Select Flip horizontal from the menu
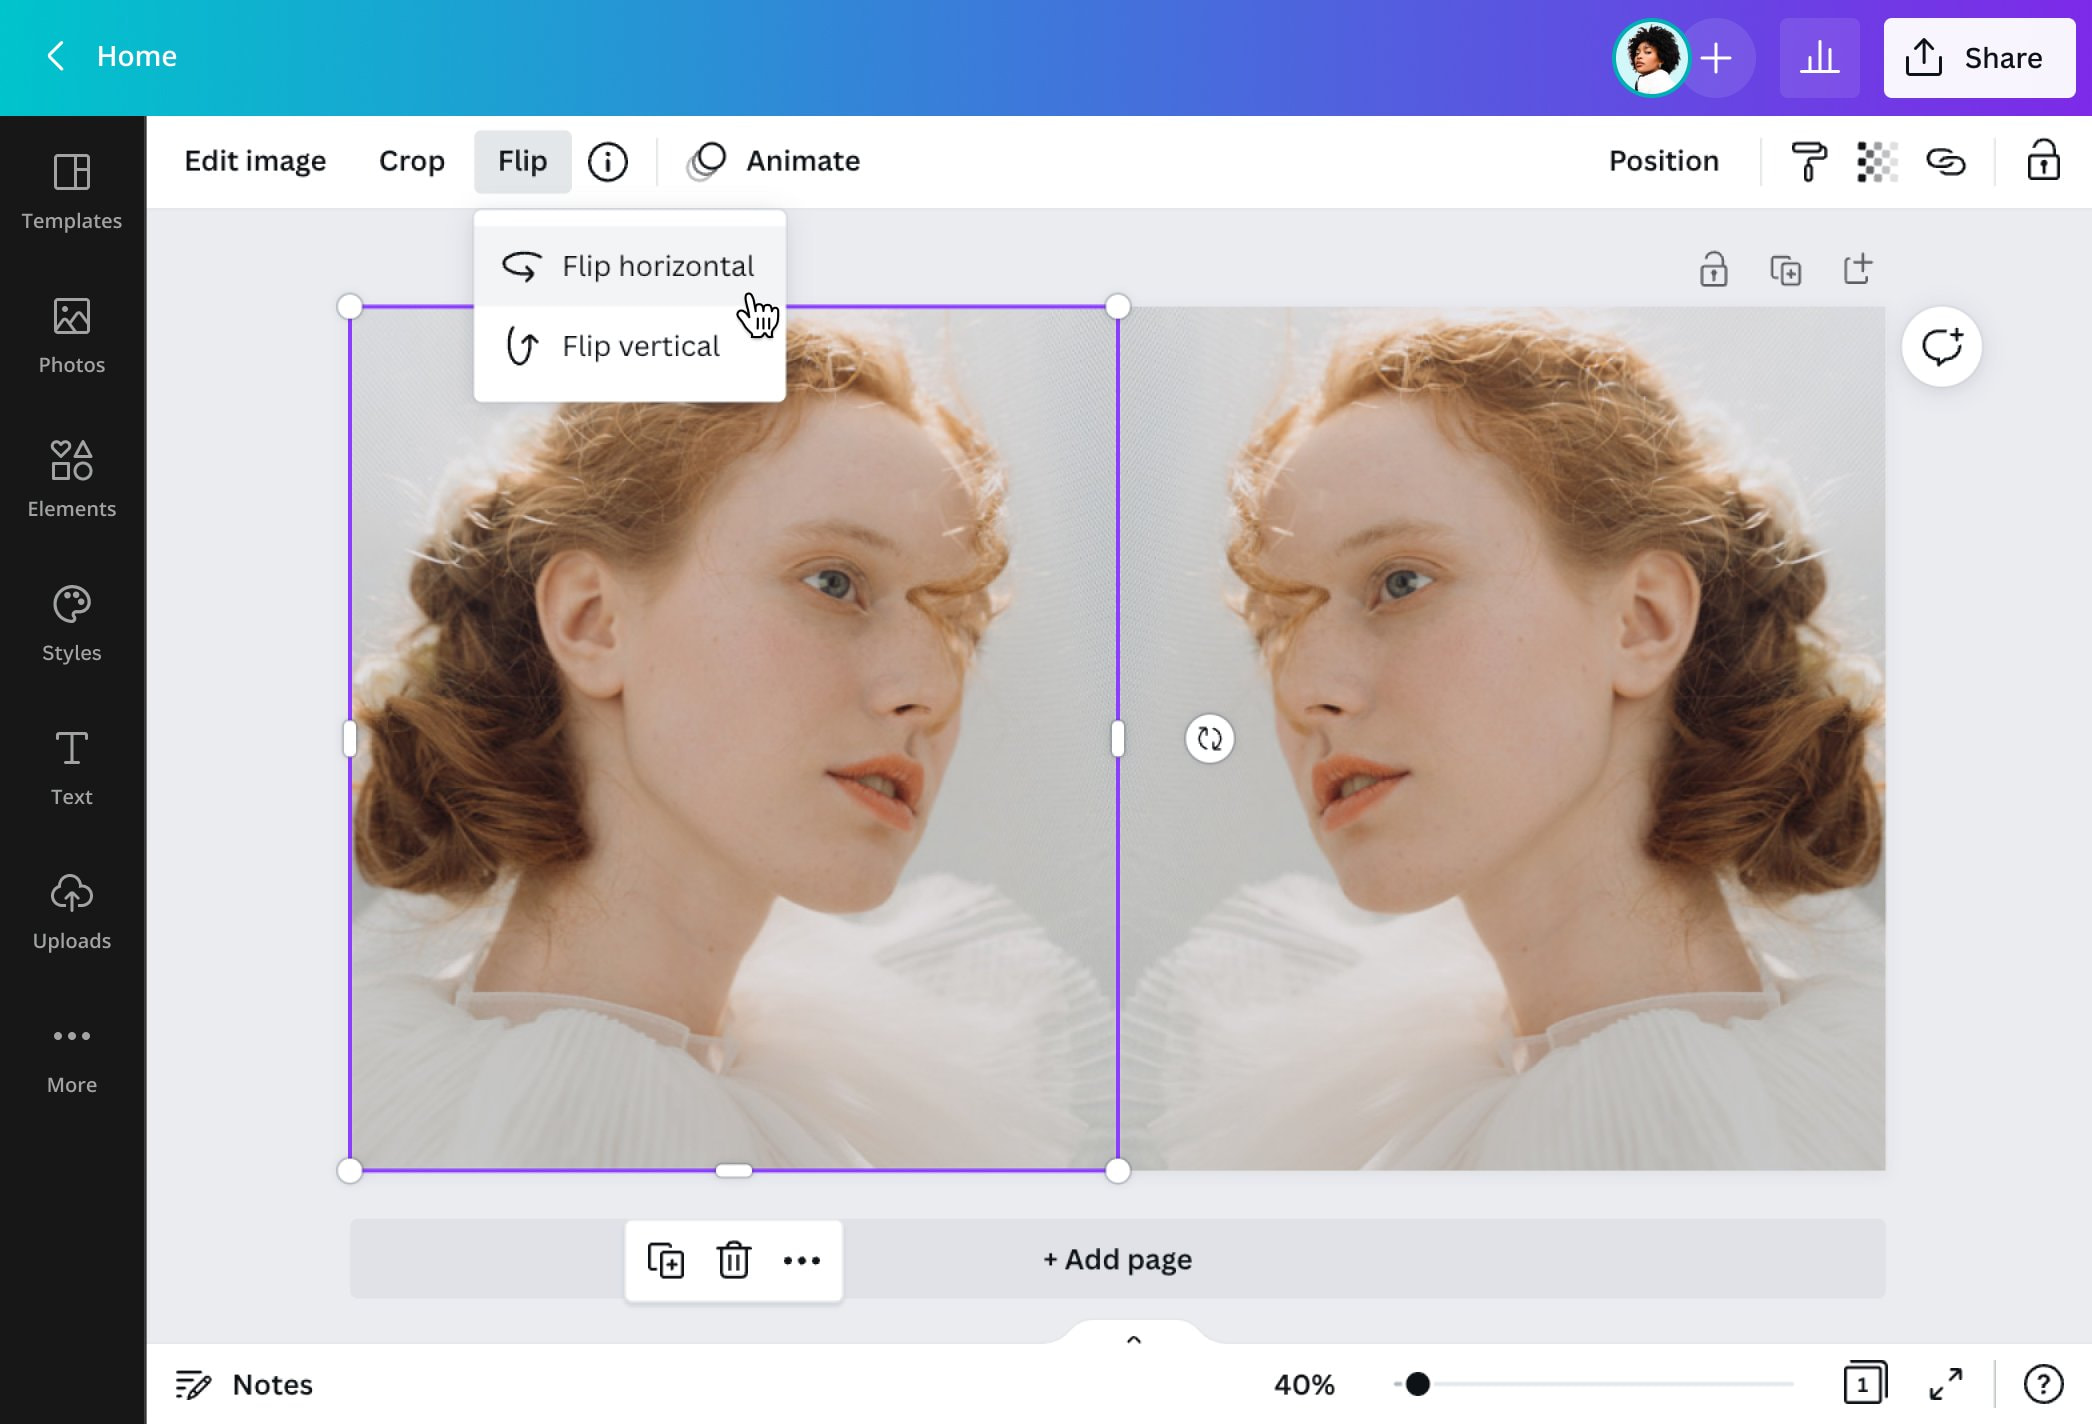 (657, 265)
